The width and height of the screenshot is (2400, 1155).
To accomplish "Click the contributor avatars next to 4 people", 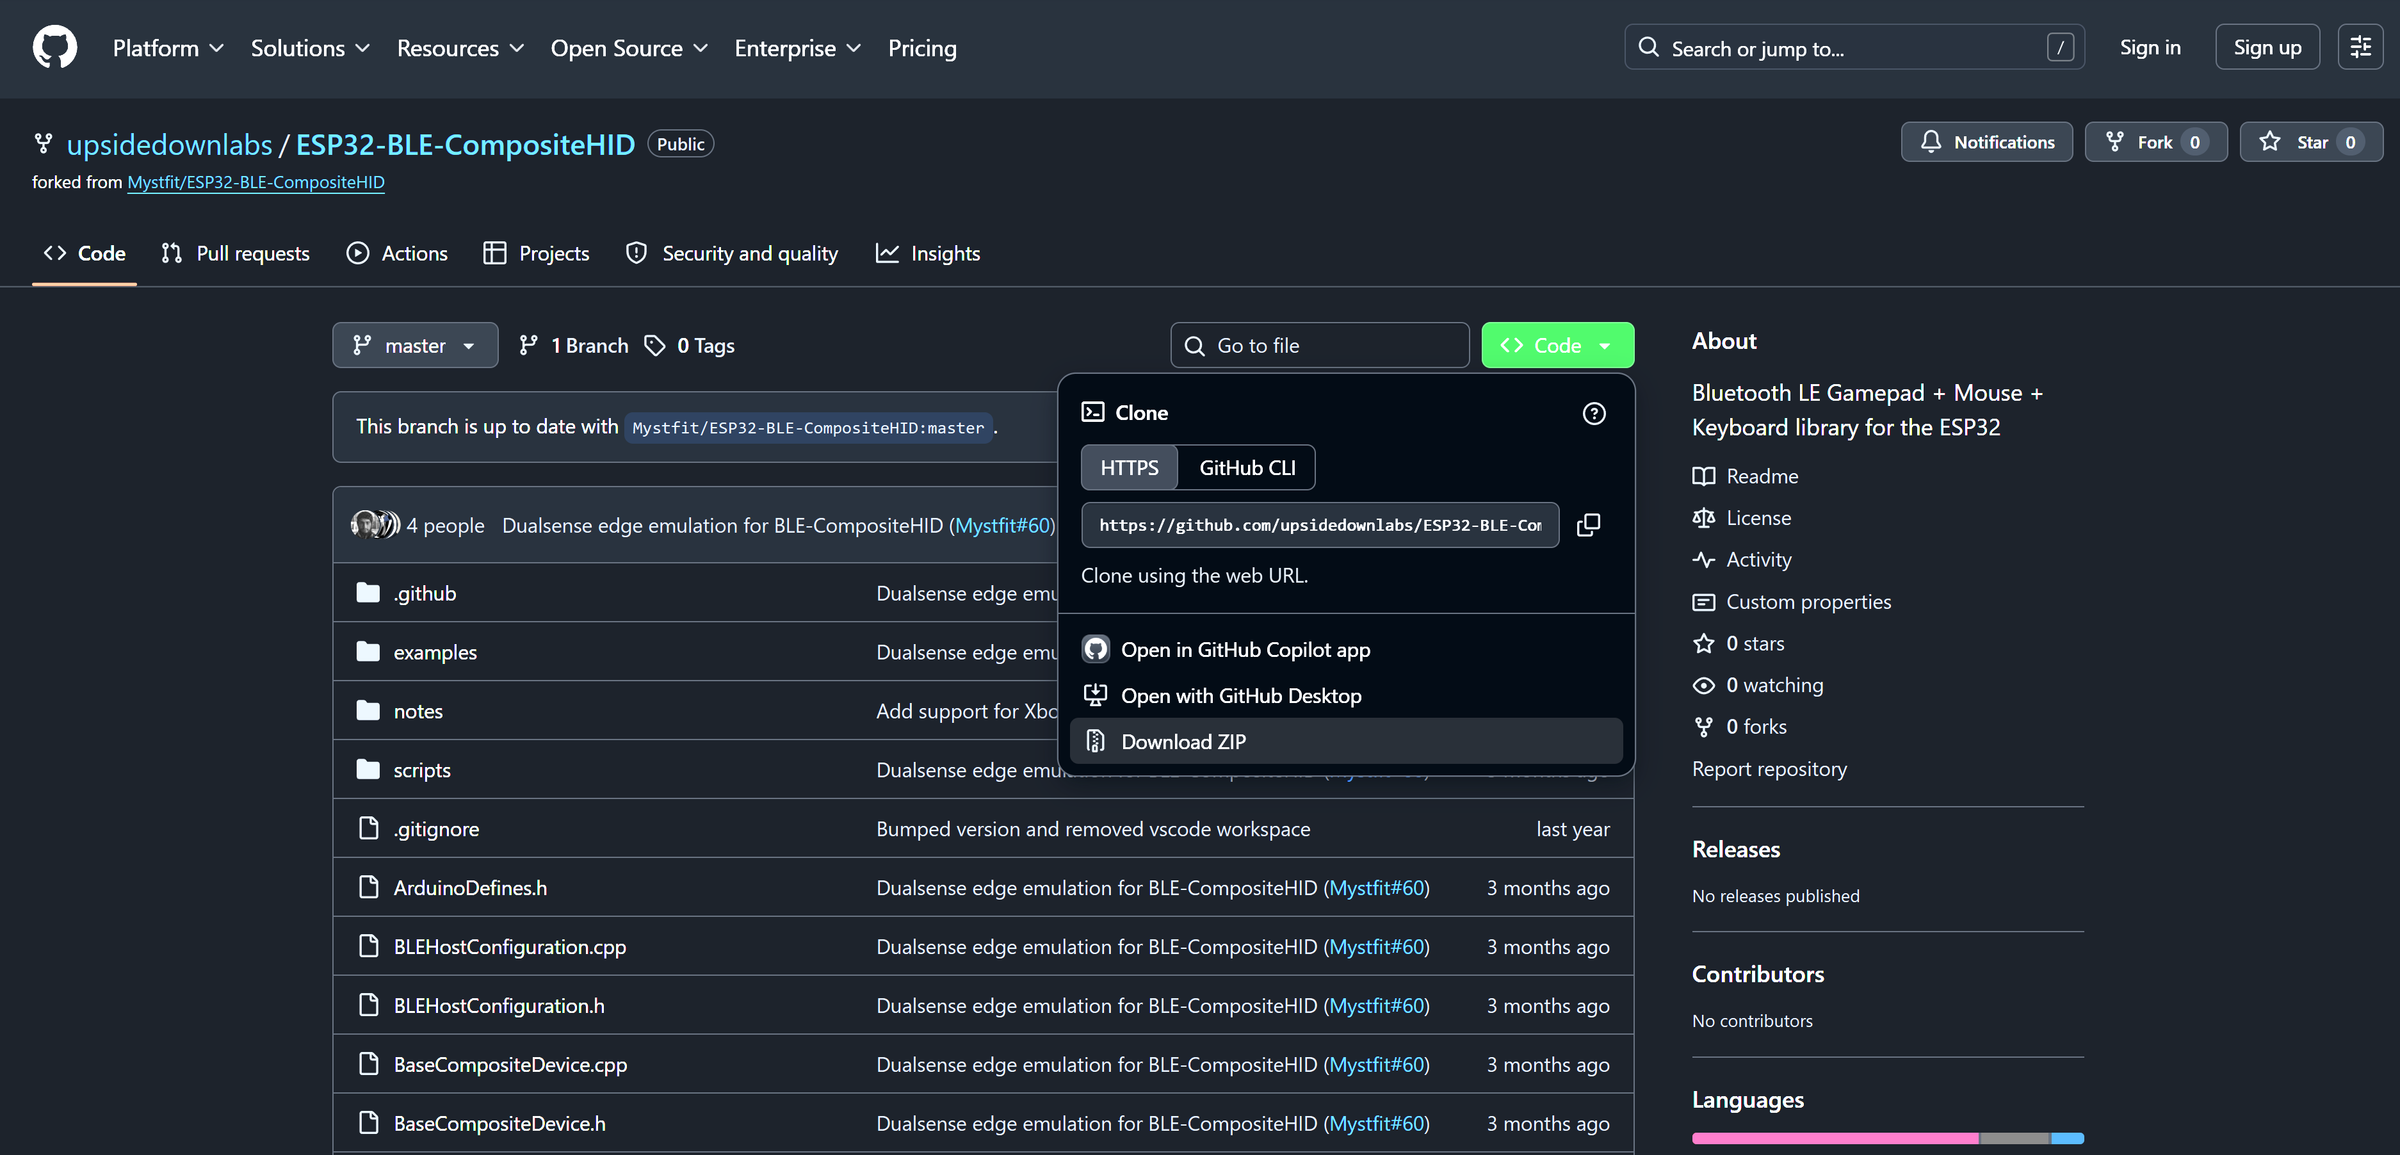I will 375,524.
